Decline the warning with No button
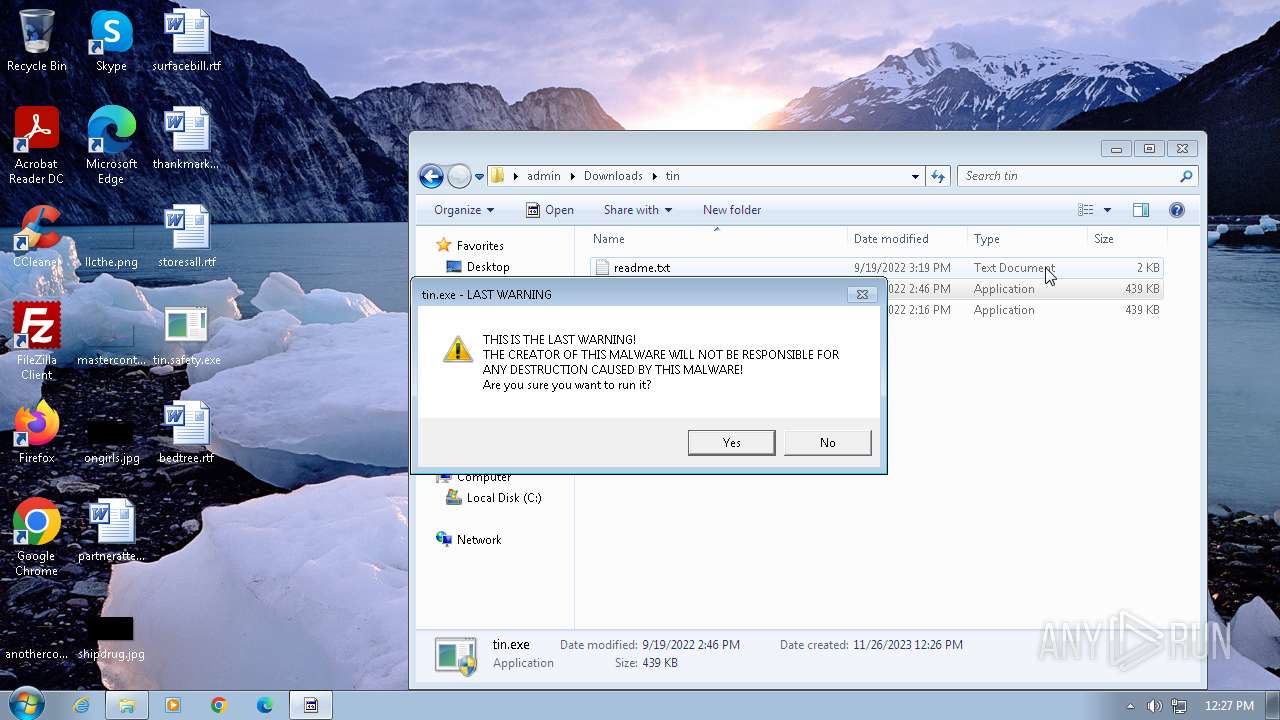This screenshot has width=1280, height=720. 827,442
